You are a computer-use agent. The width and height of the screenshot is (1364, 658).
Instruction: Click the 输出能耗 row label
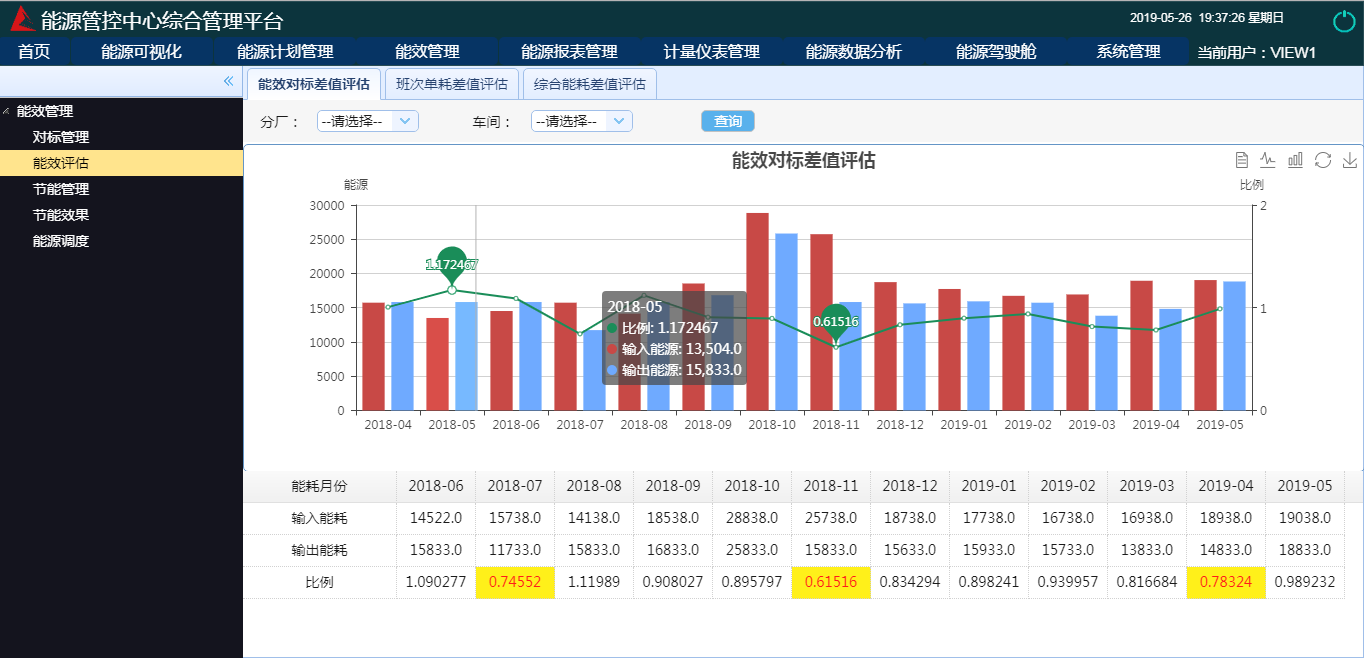[319, 550]
